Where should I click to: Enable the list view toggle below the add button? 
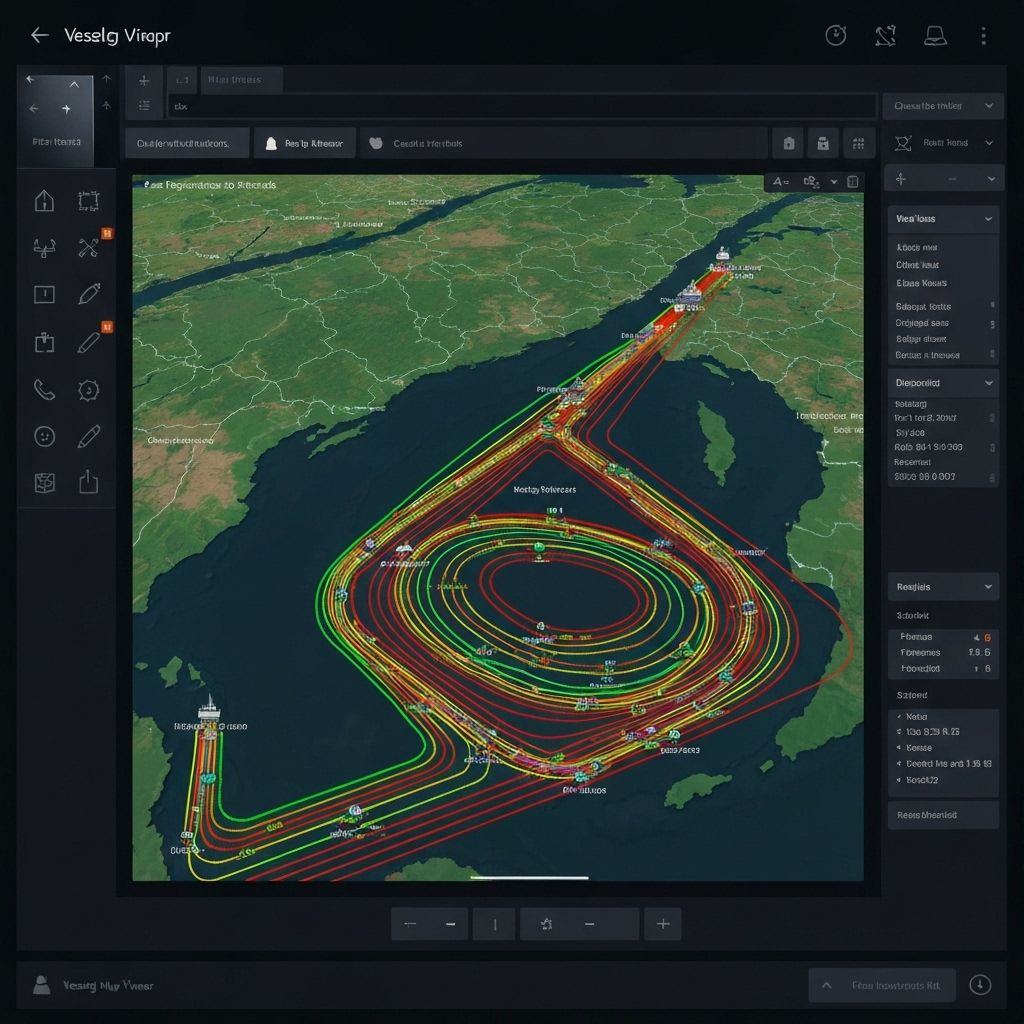(142, 105)
